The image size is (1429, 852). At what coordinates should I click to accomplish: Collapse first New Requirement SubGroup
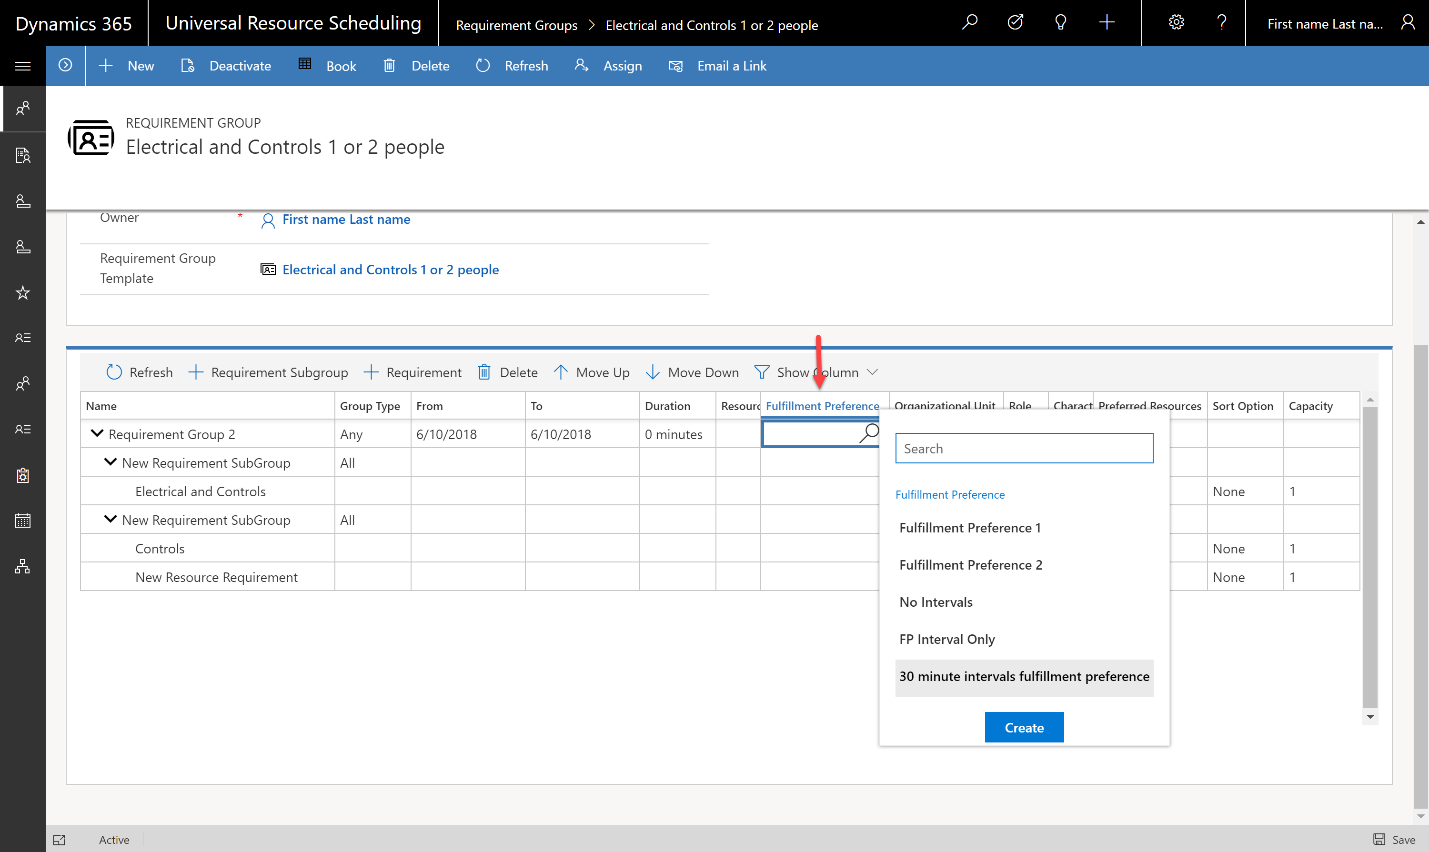(111, 463)
